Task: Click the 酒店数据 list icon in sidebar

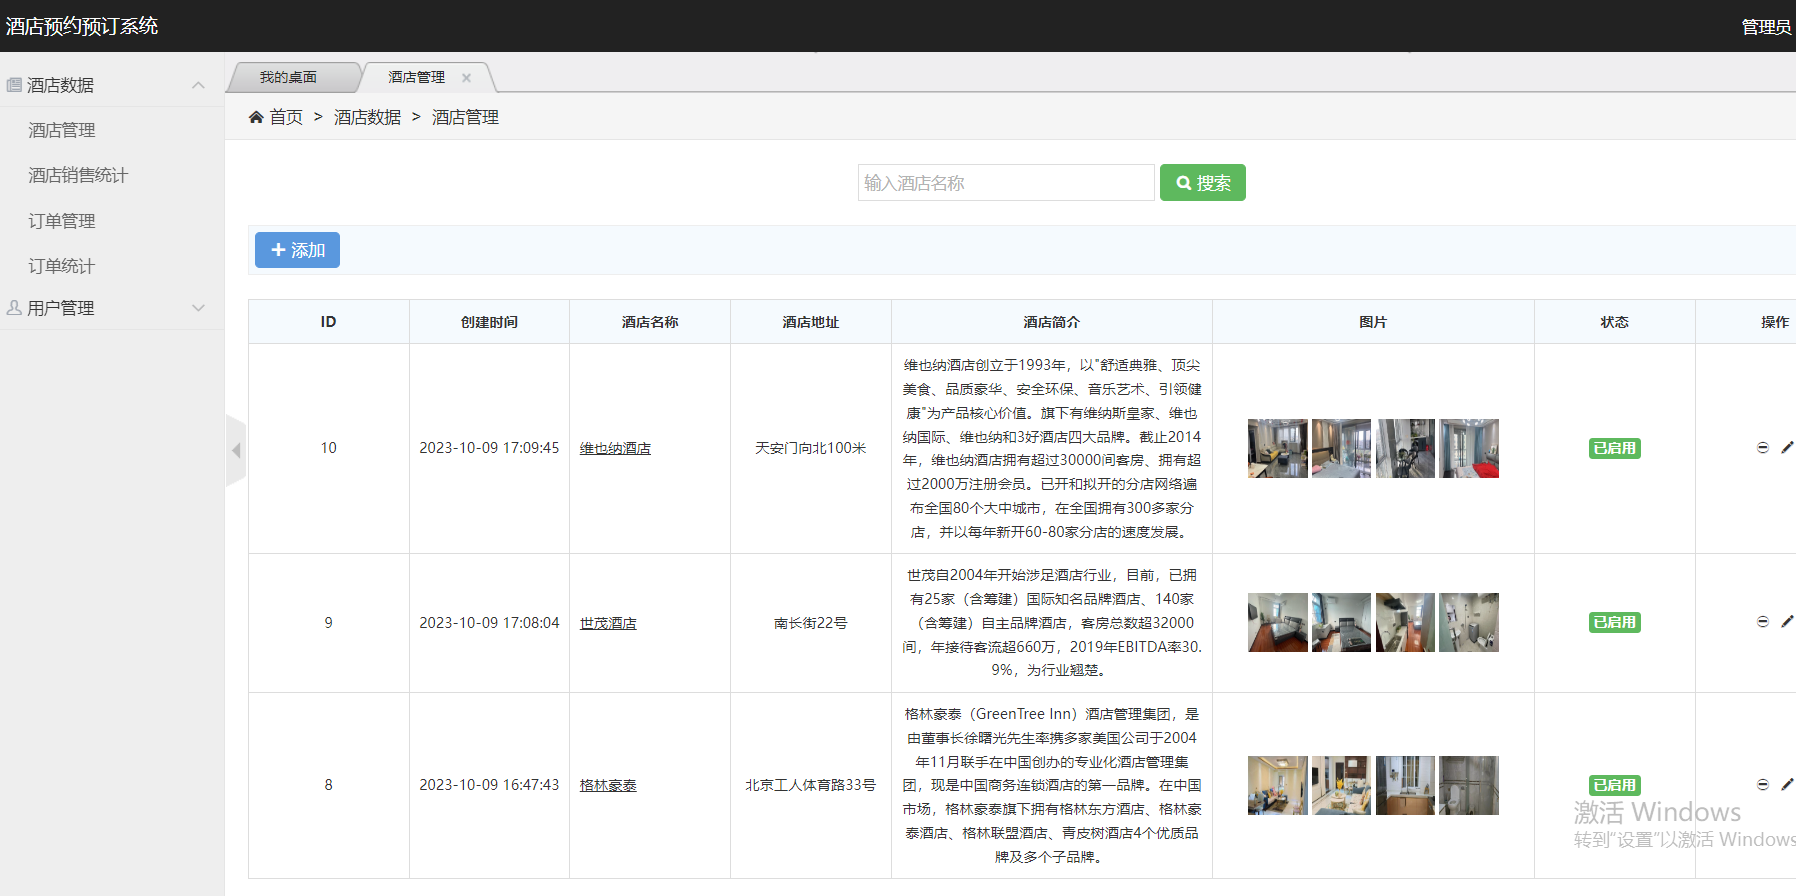Action: [14, 85]
